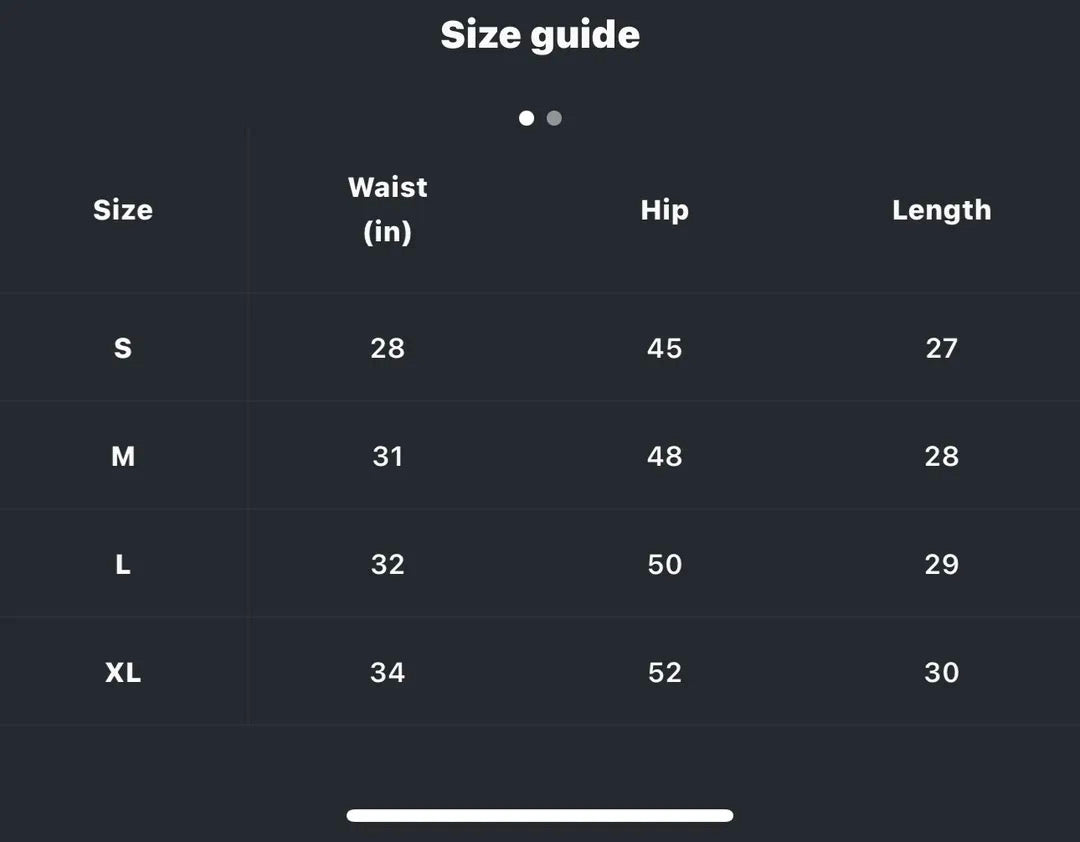Click the size L hip value 50

click(x=665, y=564)
